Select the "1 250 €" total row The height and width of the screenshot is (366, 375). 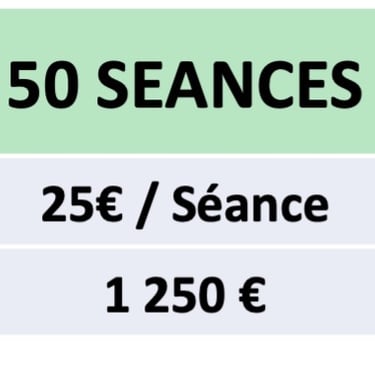click(x=187, y=292)
